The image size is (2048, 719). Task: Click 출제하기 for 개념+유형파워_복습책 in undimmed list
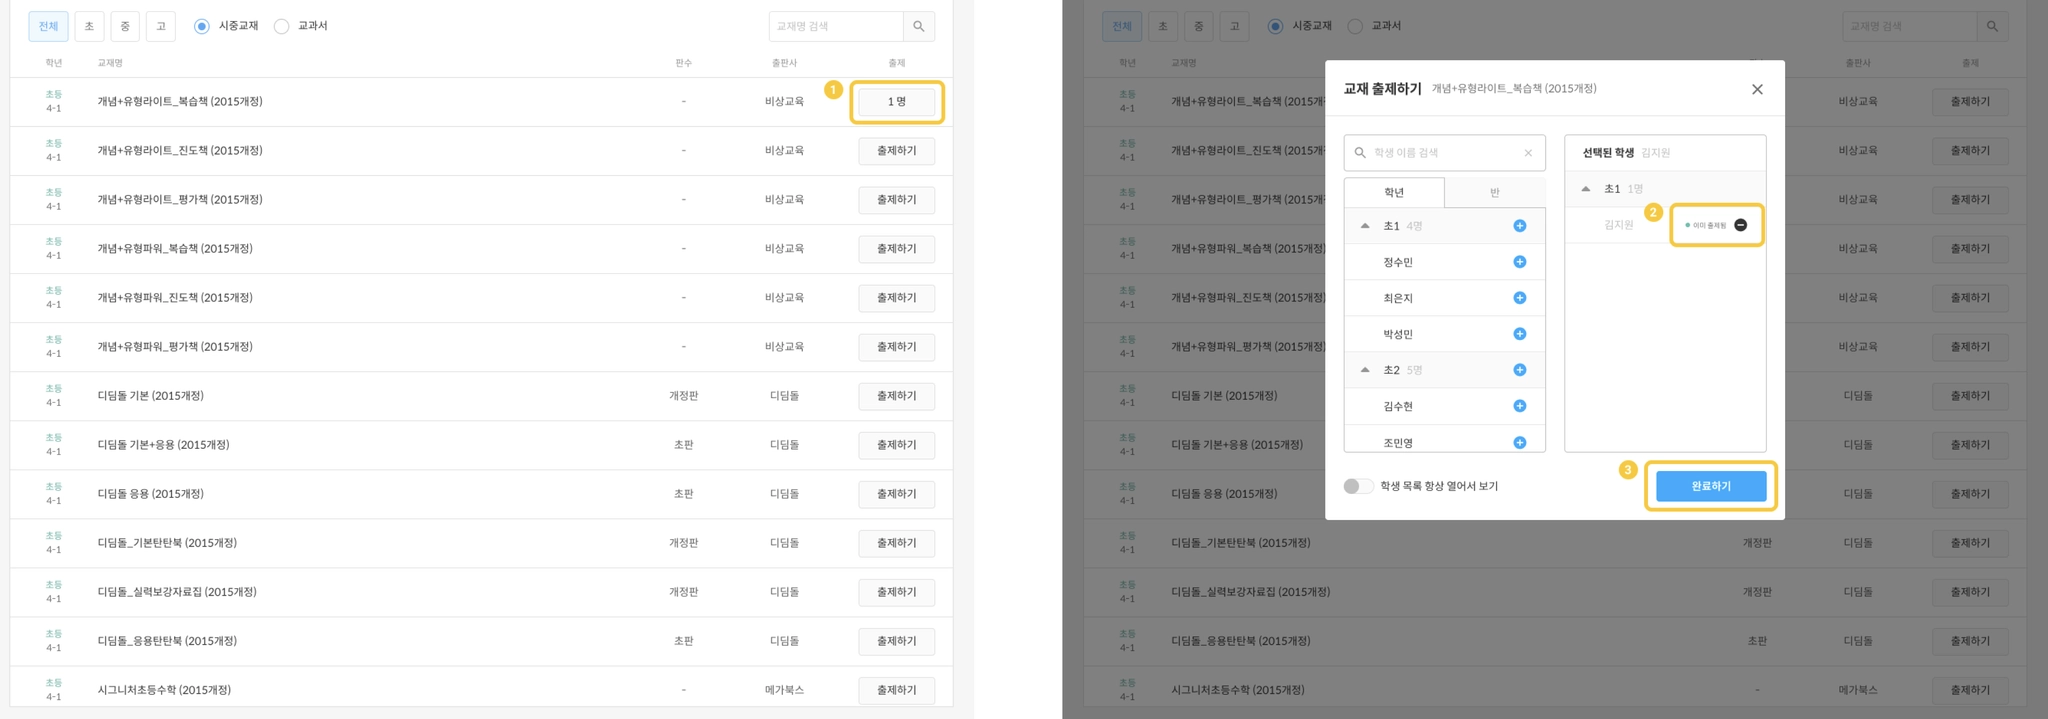[x=896, y=249]
